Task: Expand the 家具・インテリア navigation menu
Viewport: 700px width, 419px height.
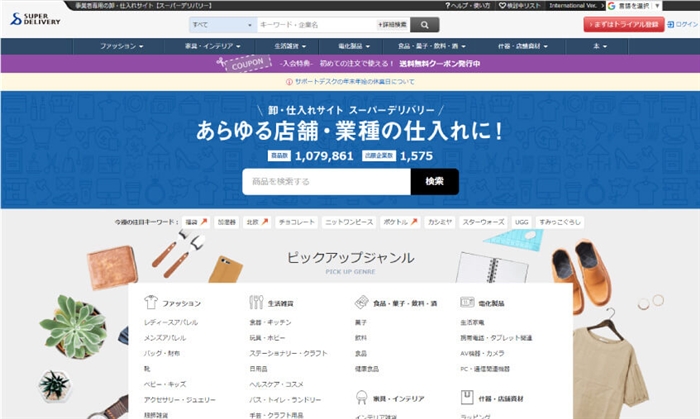Action: [206, 46]
